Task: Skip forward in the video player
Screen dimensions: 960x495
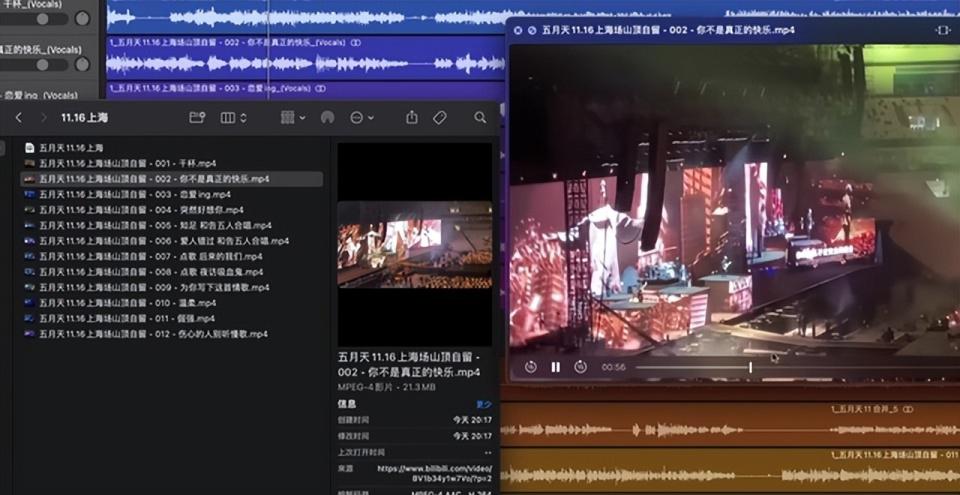Action: (x=580, y=366)
